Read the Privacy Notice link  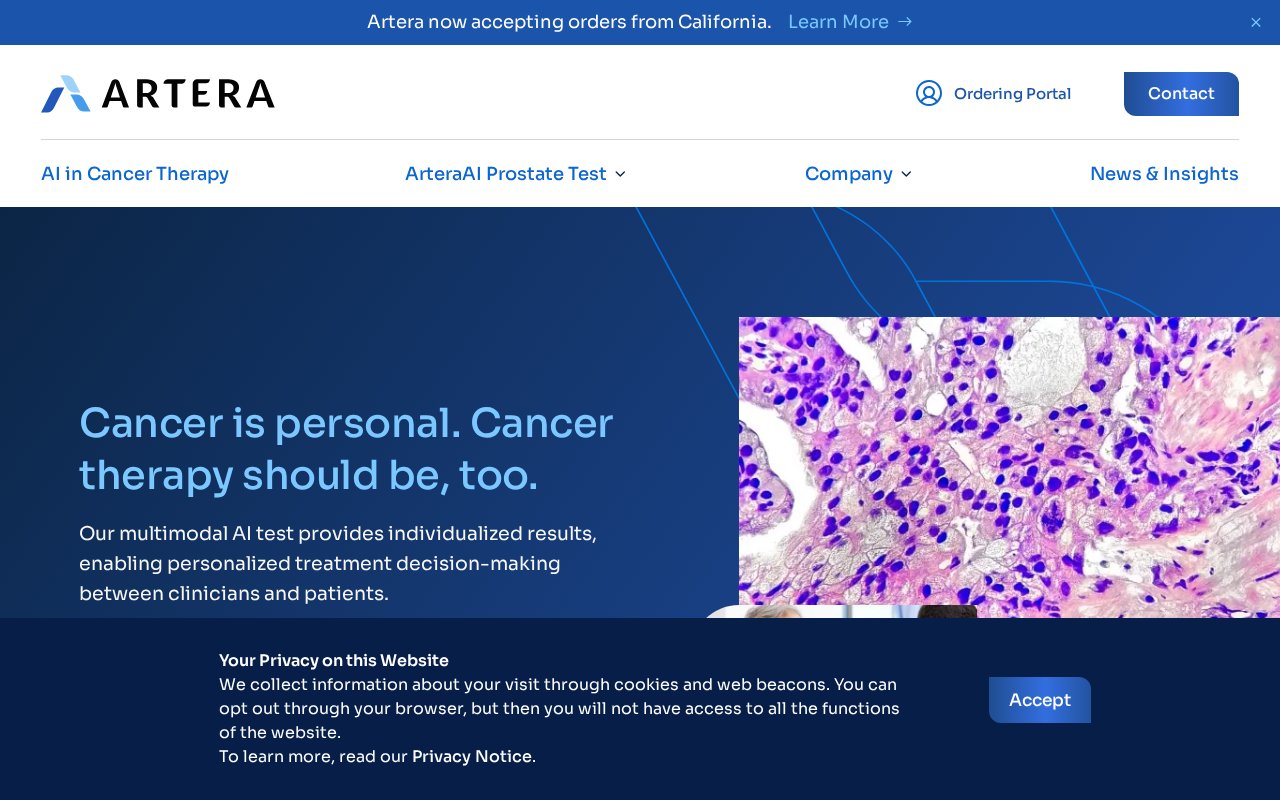point(472,756)
